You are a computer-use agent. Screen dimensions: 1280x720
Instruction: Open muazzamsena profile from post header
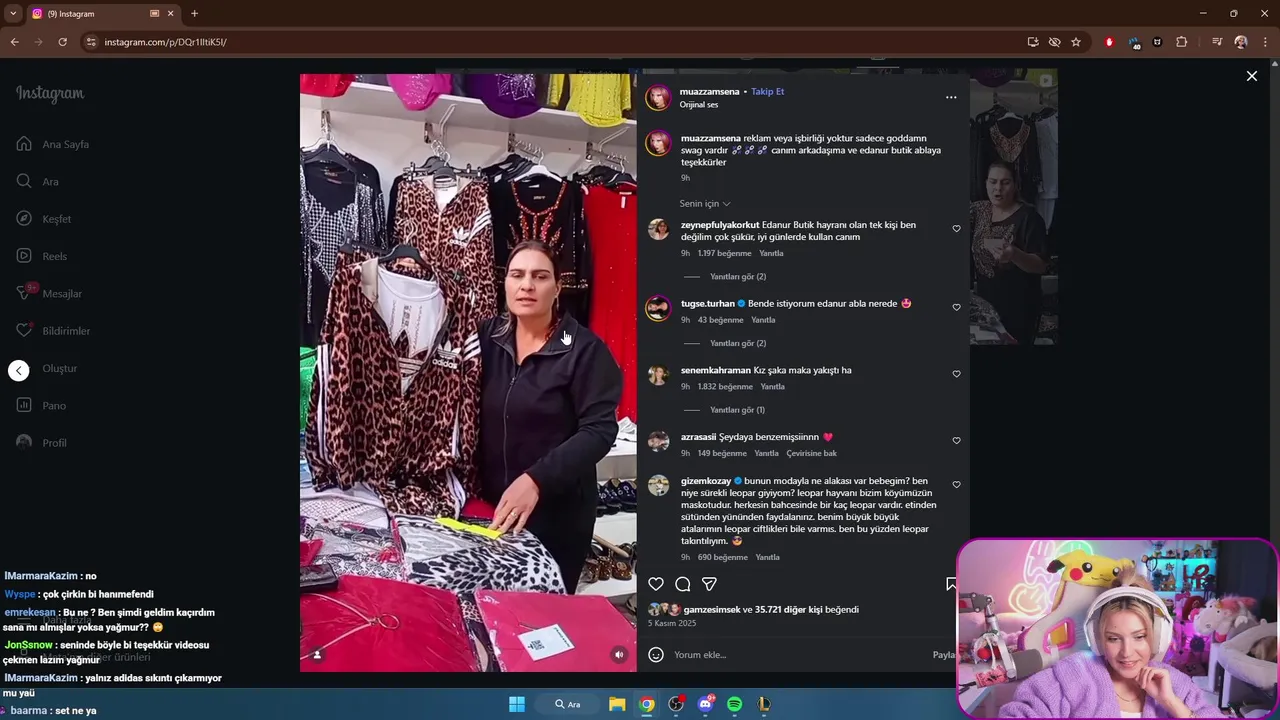pyautogui.click(x=709, y=91)
